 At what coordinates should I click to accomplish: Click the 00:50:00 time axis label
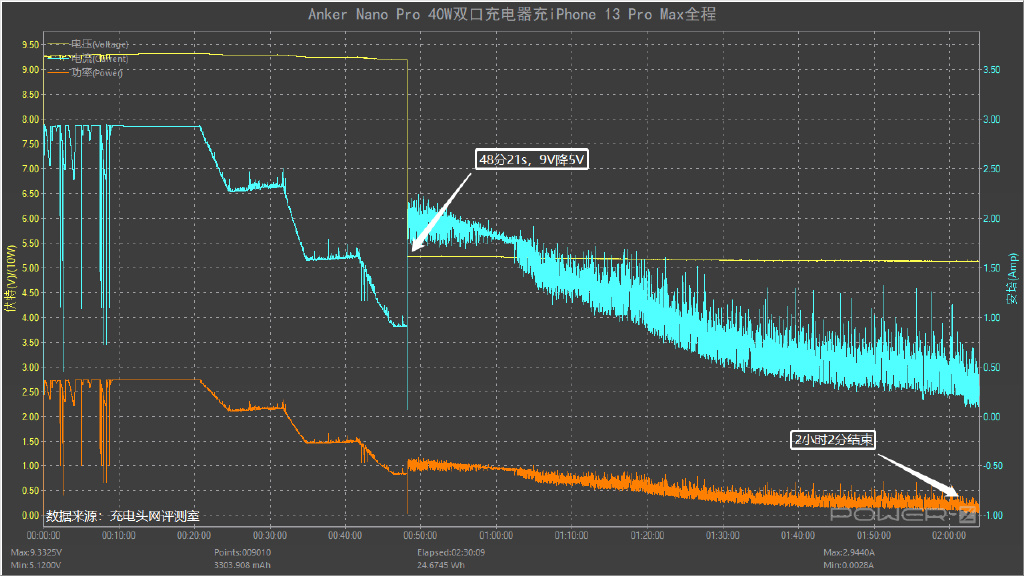(x=420, y=536)
